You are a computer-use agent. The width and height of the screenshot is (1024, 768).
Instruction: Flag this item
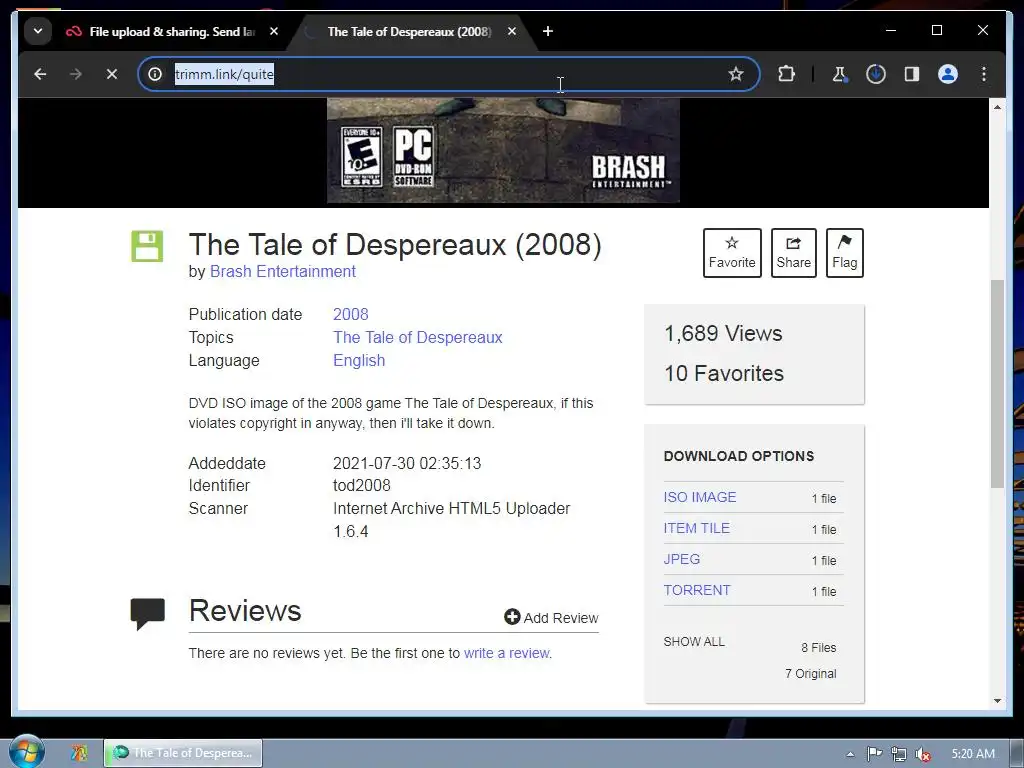pyautogui.click(x=844, y=253)
